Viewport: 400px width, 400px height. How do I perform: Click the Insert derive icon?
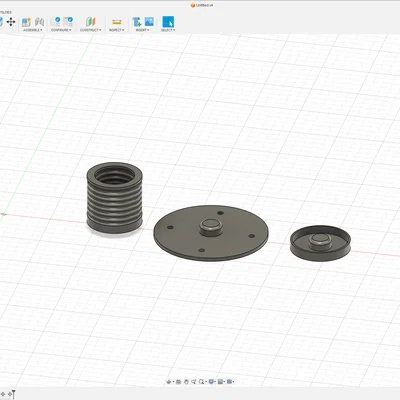(137, 22)
